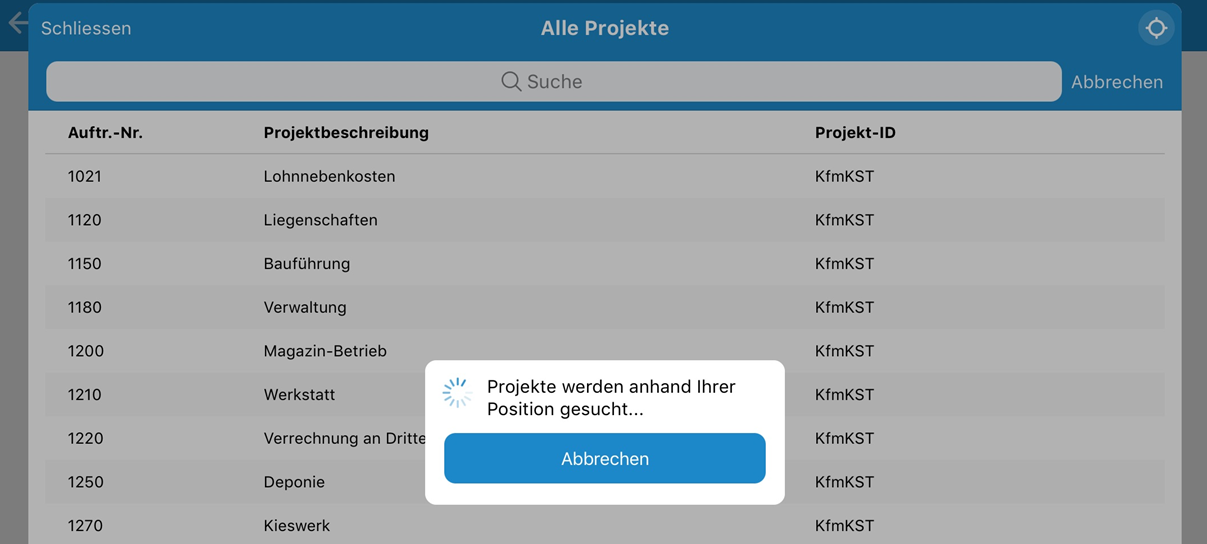Viewport: 1207px width, 544px height.
Task: Click the back arrow icon
Action: click(17, 23)
